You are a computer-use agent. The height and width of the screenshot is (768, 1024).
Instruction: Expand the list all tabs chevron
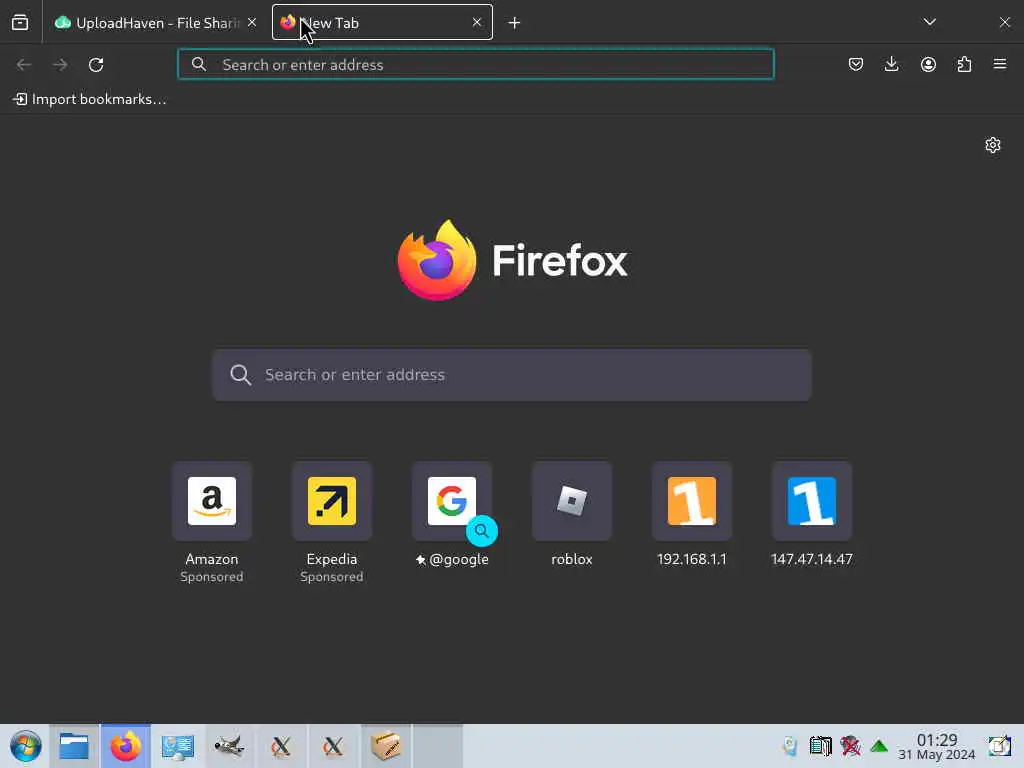[930, 22]
